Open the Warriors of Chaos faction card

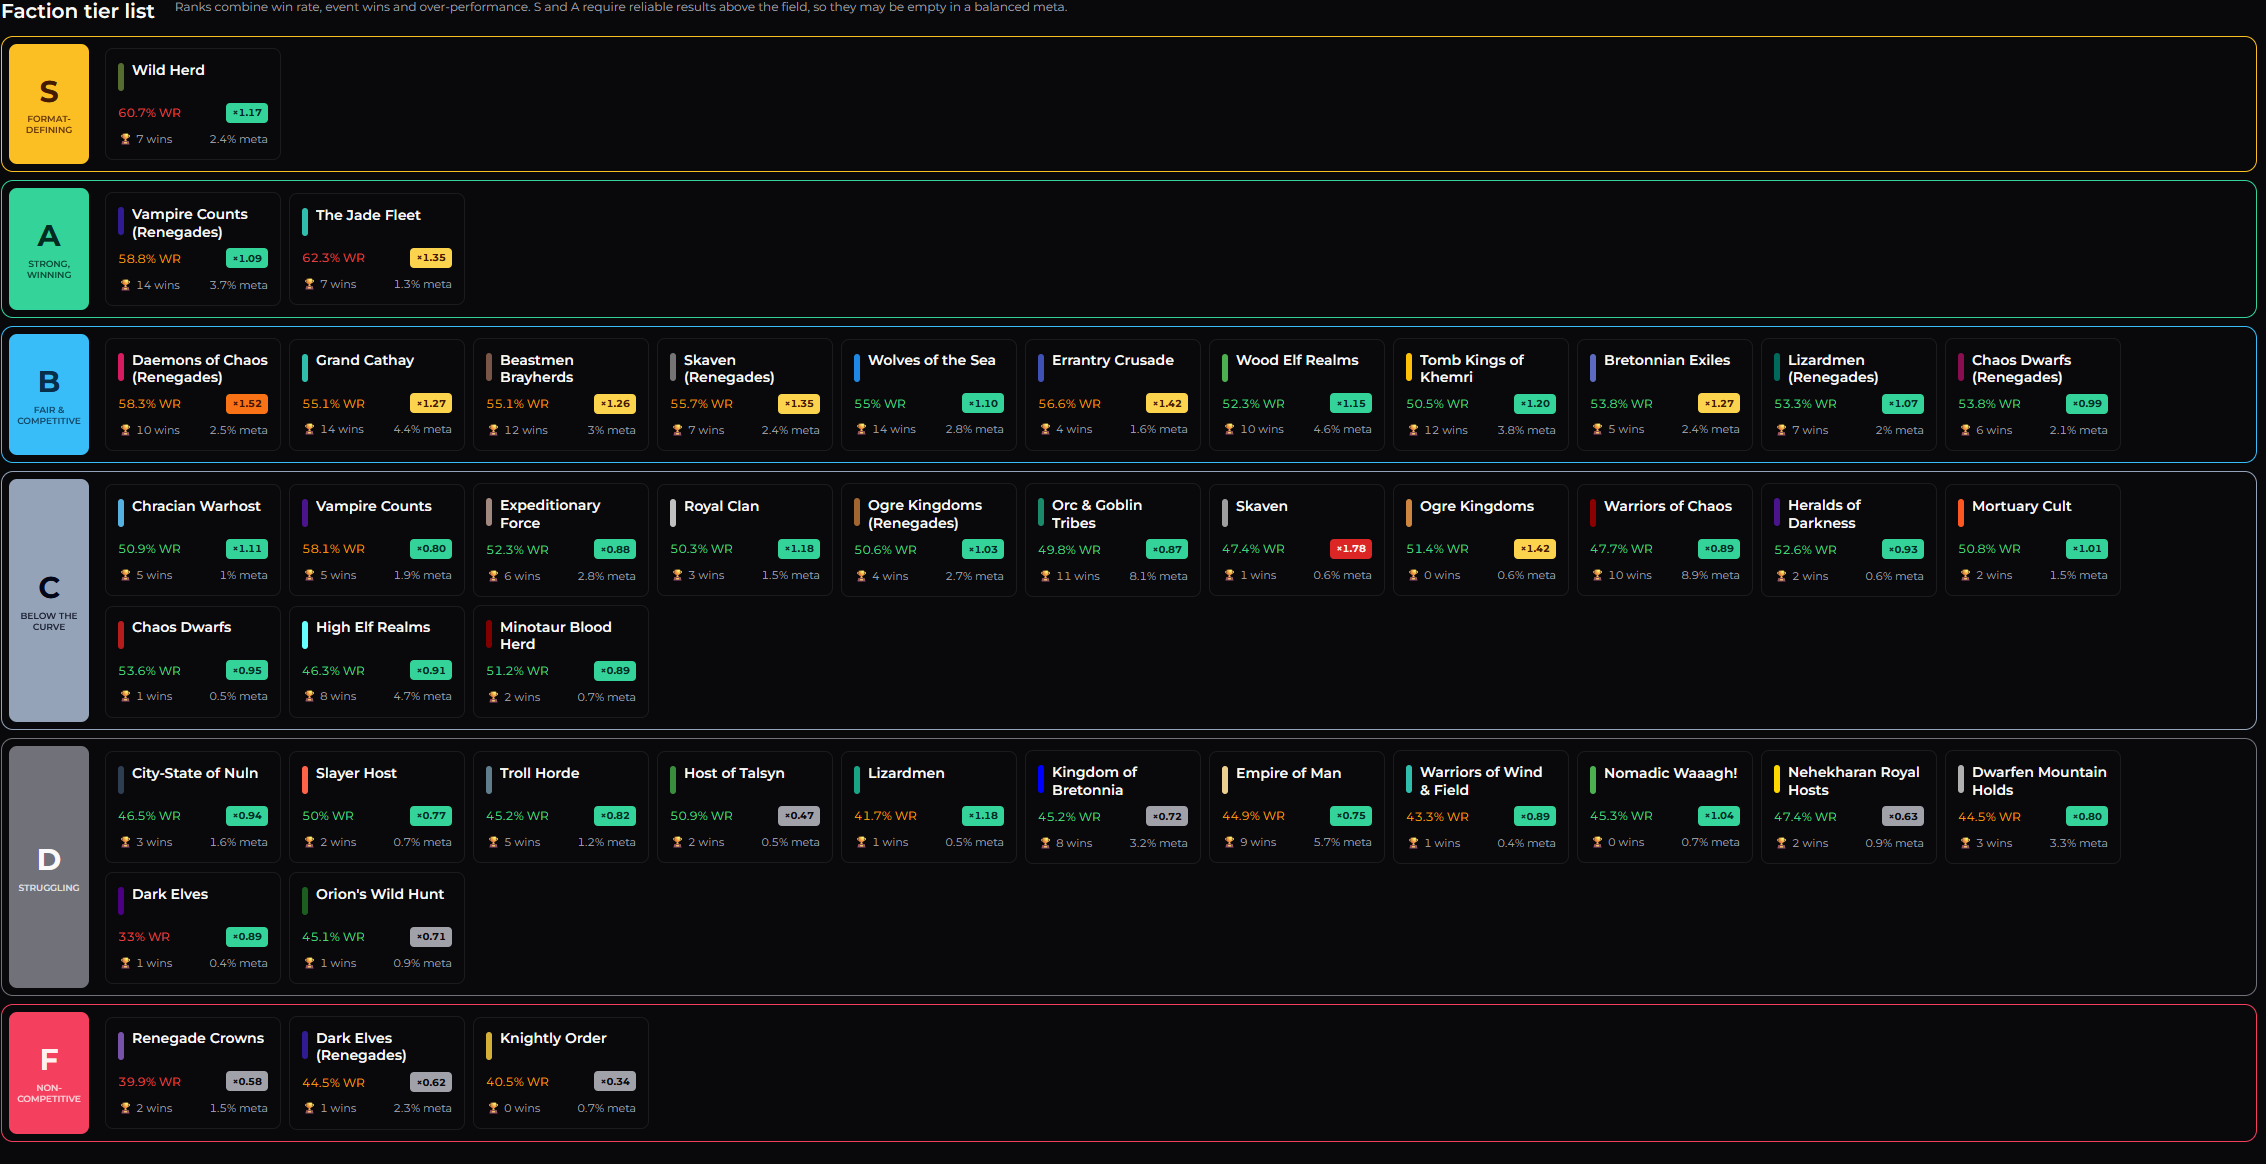pyautogui.click(x=1665, y=540)
